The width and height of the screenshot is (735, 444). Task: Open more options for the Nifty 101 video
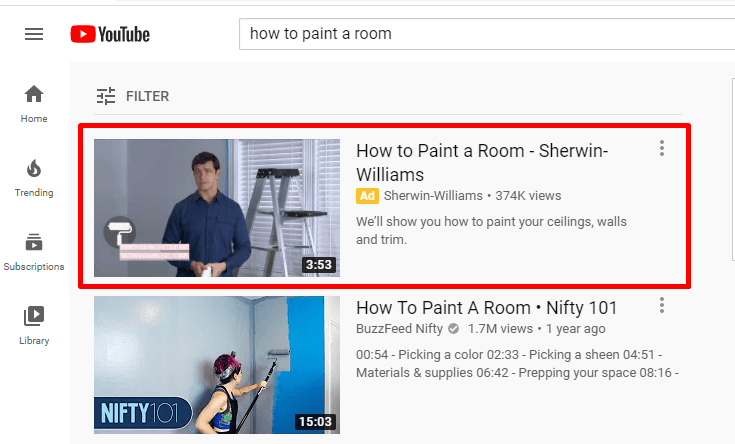tap(662, 305)
